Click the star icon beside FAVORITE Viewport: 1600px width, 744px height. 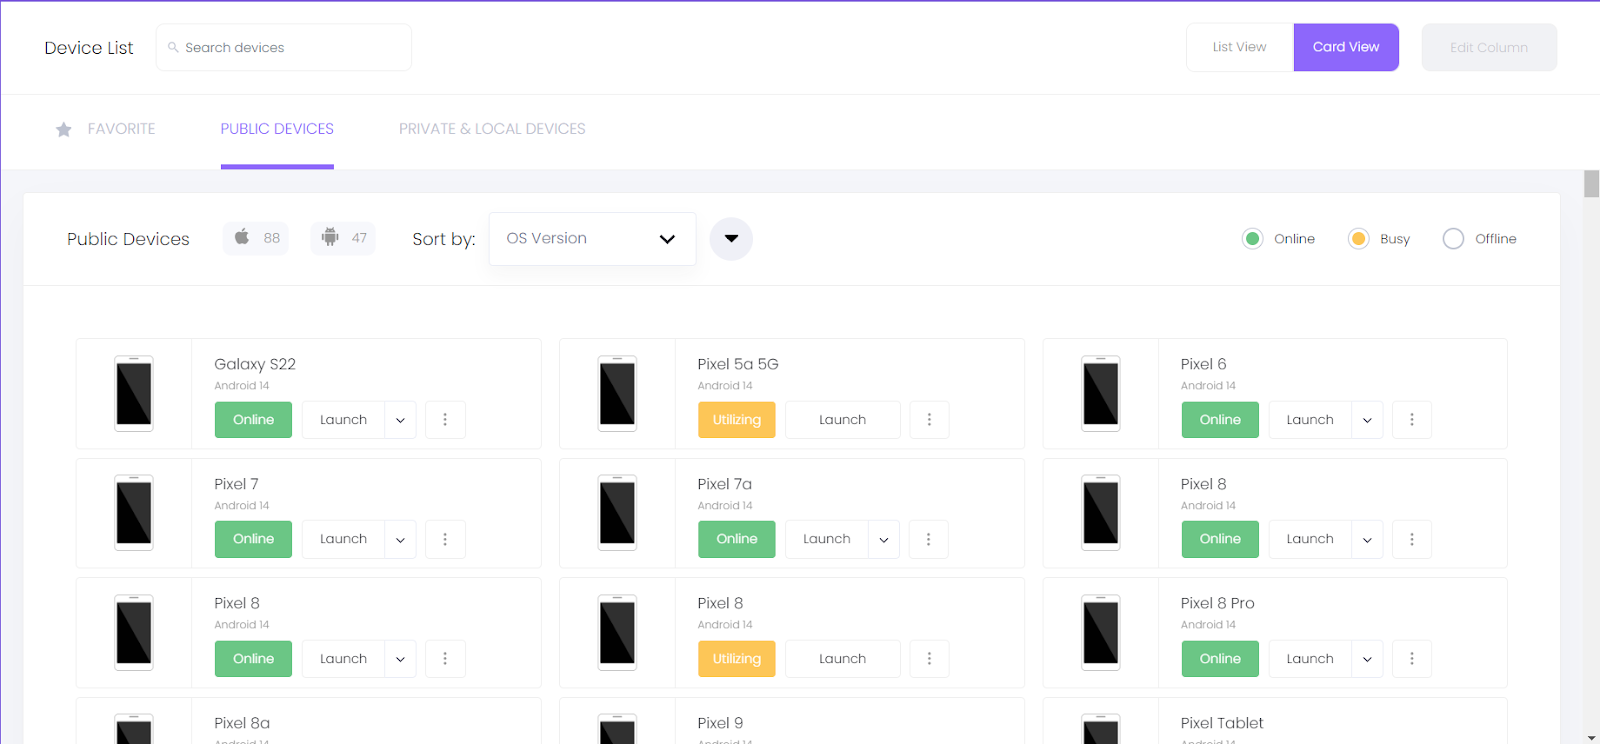pos(64,129)
